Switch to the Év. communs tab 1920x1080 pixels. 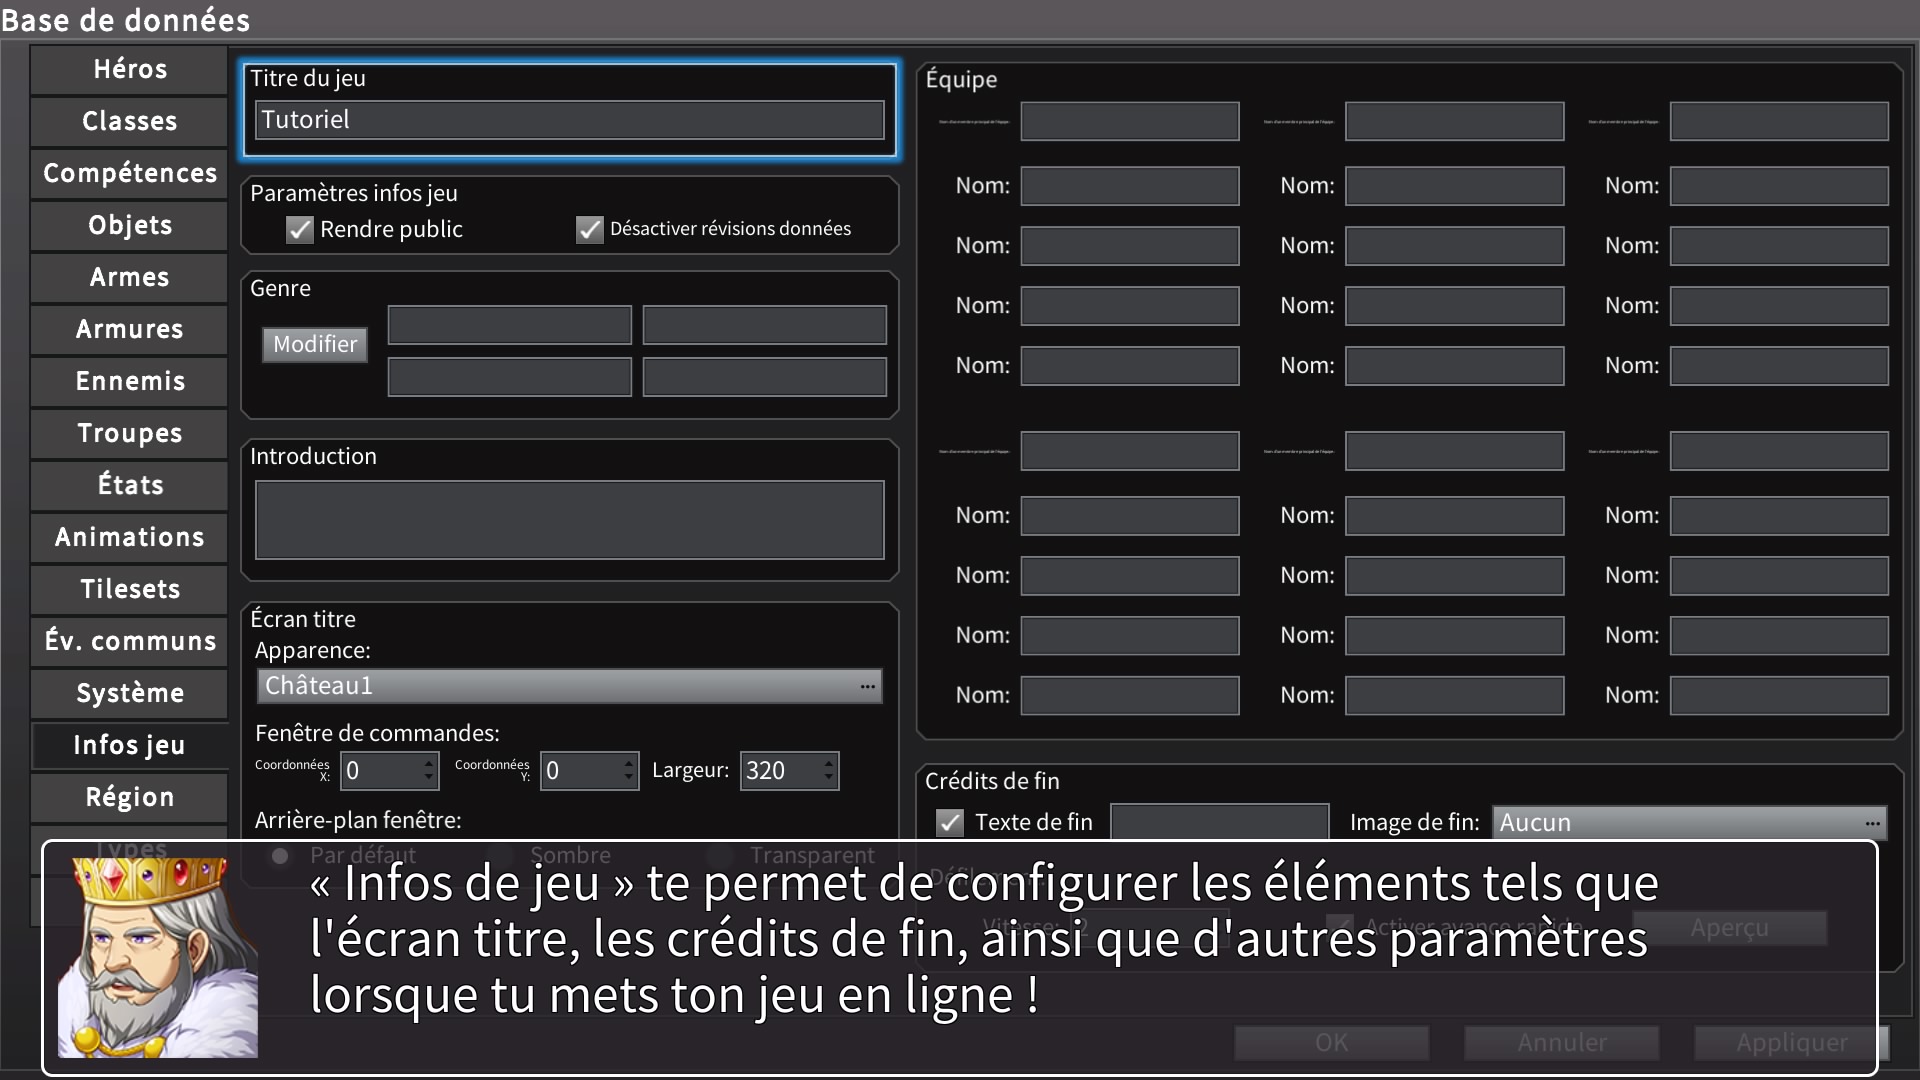point(129,641)
